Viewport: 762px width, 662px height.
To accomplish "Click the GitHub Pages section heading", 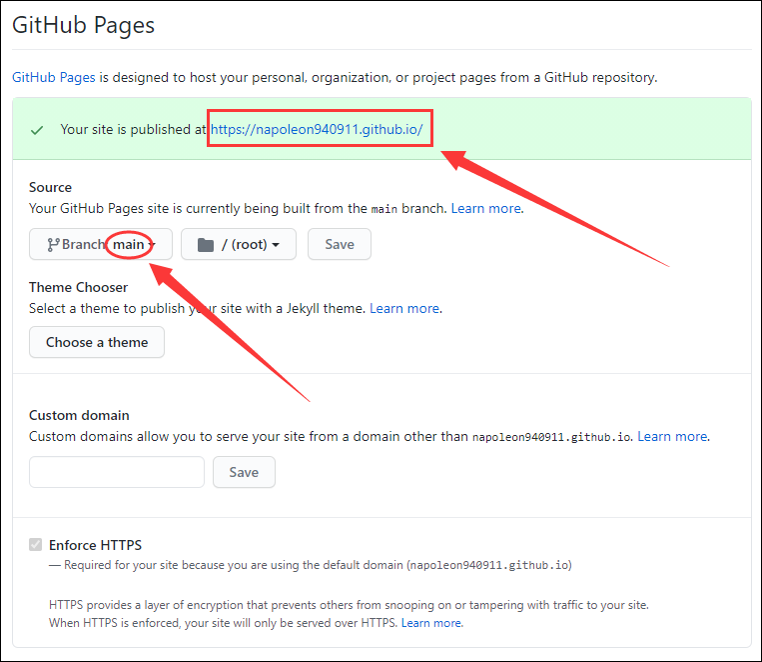I will (x=83, y=25).
